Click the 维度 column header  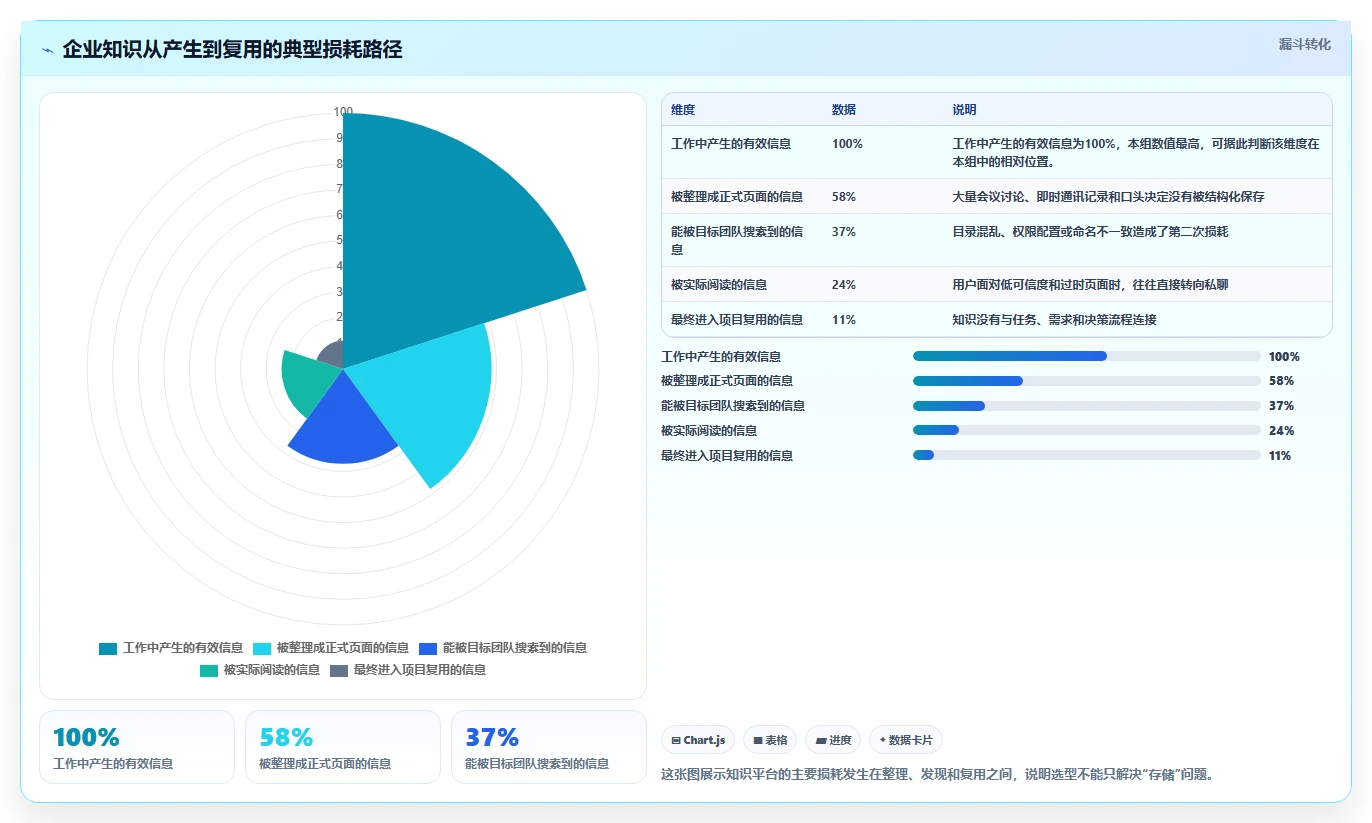pos(683,110)
